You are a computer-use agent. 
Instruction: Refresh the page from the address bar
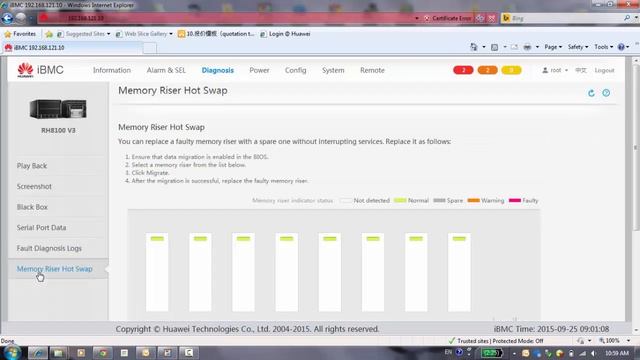coord(480,18)
